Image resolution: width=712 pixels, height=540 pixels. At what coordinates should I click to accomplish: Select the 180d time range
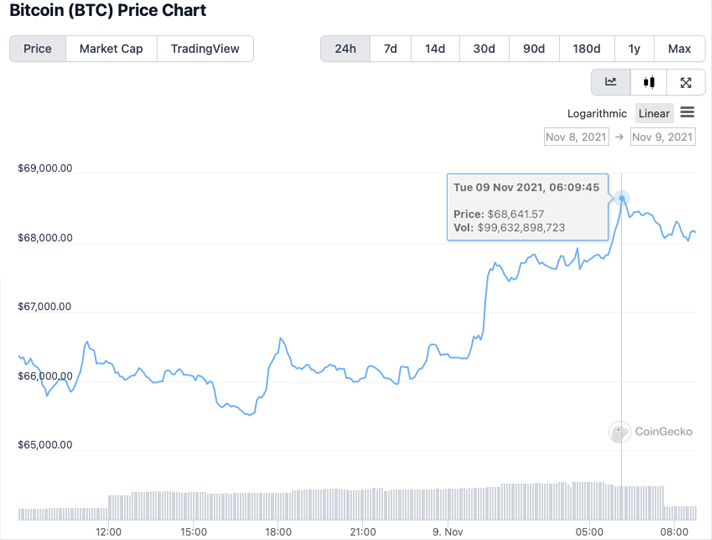pos(587,49)
